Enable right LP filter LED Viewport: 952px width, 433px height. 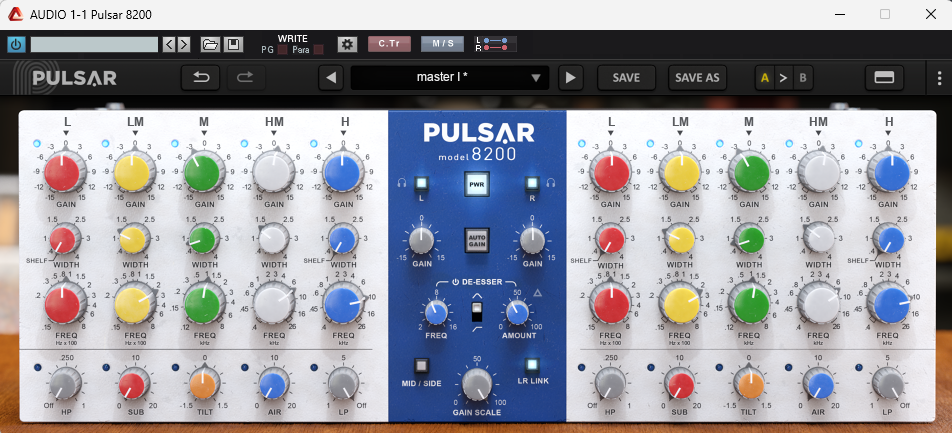point(858,367)
